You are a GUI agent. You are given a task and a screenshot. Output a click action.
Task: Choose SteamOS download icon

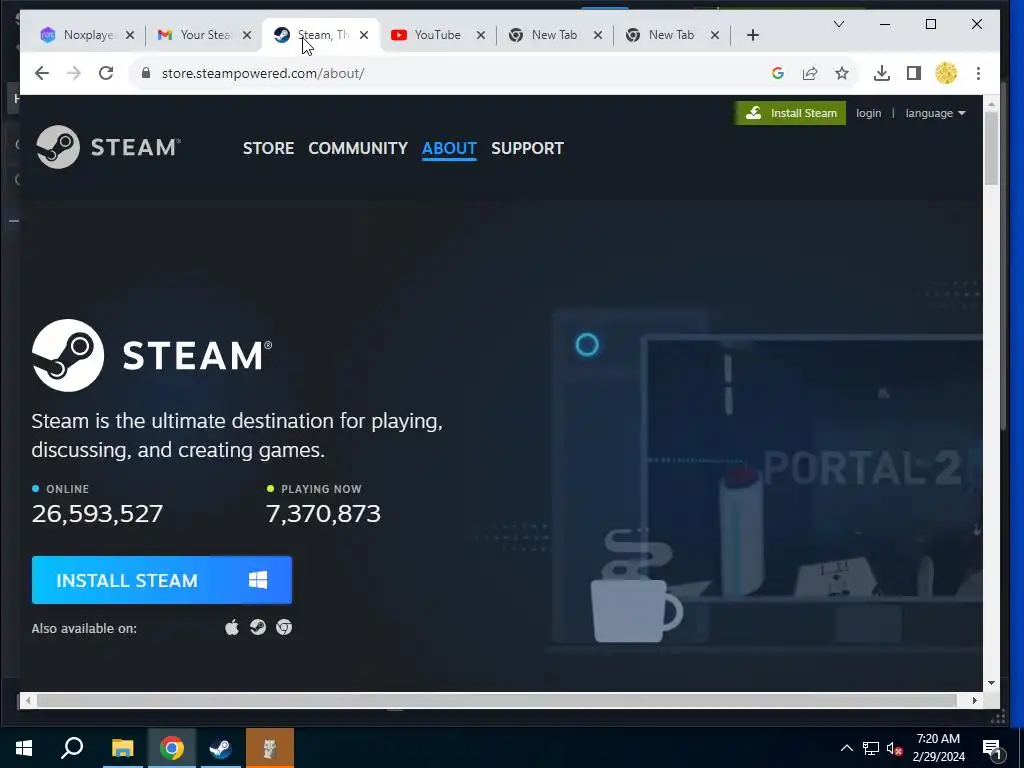258,628
